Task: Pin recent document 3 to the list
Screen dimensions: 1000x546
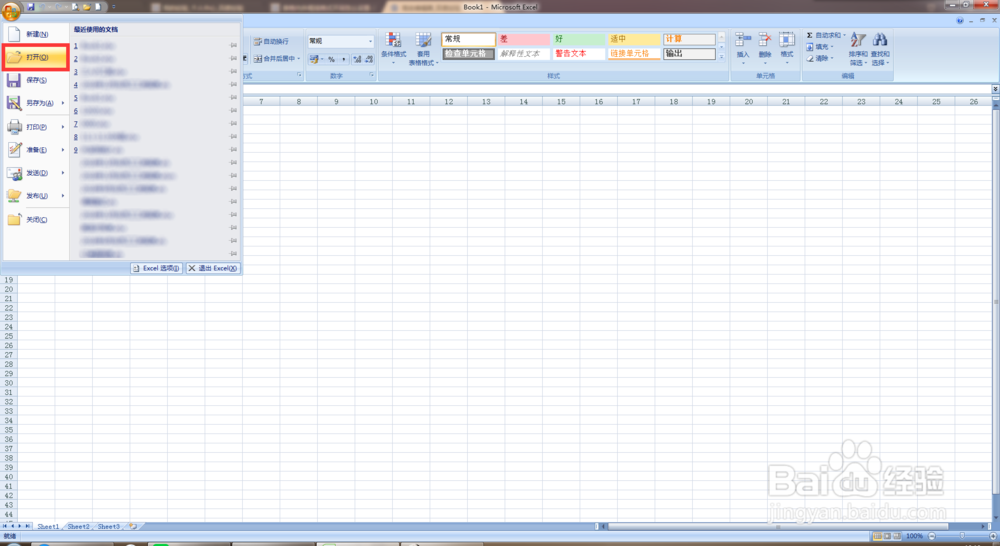Action: [x=233, y=71]
